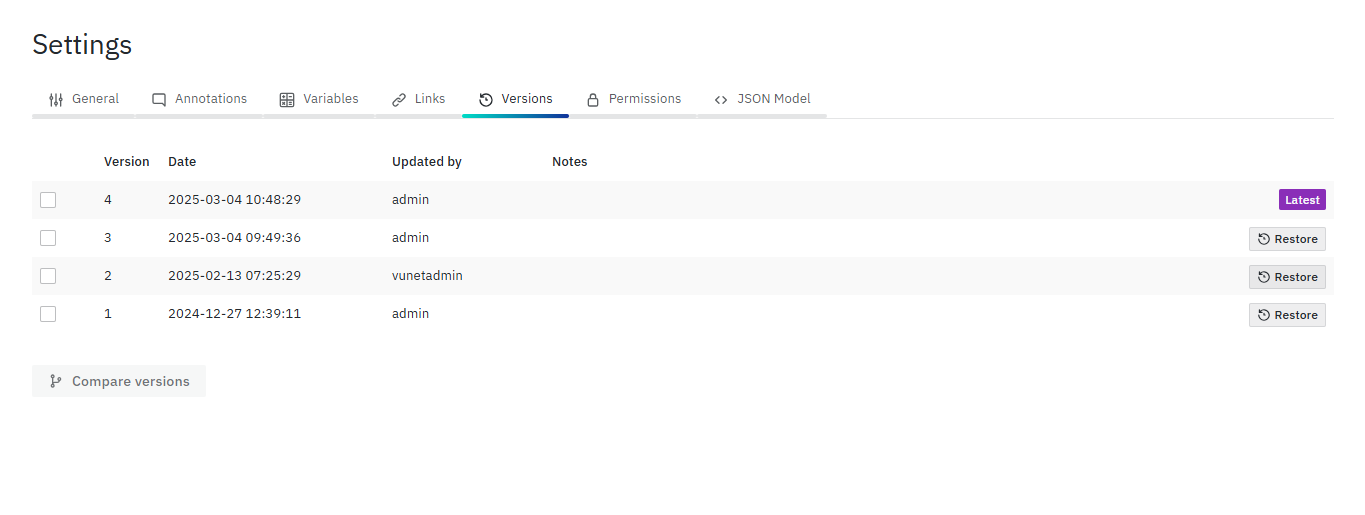Select the checkbox for version 4

(48, 200)
